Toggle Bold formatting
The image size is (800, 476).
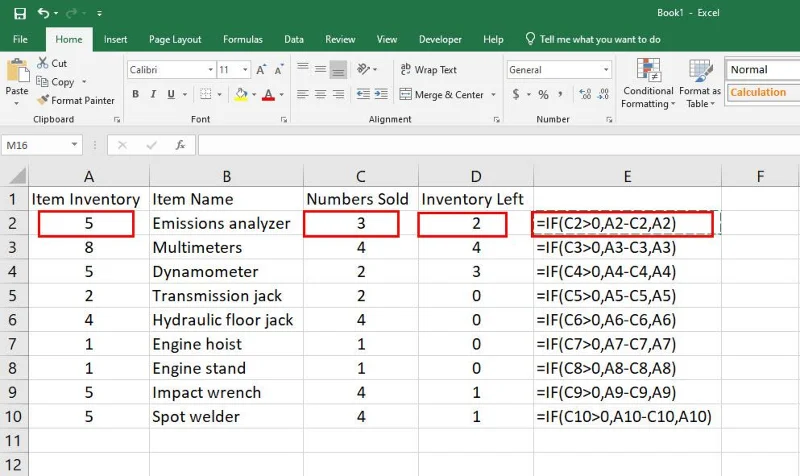135,94
